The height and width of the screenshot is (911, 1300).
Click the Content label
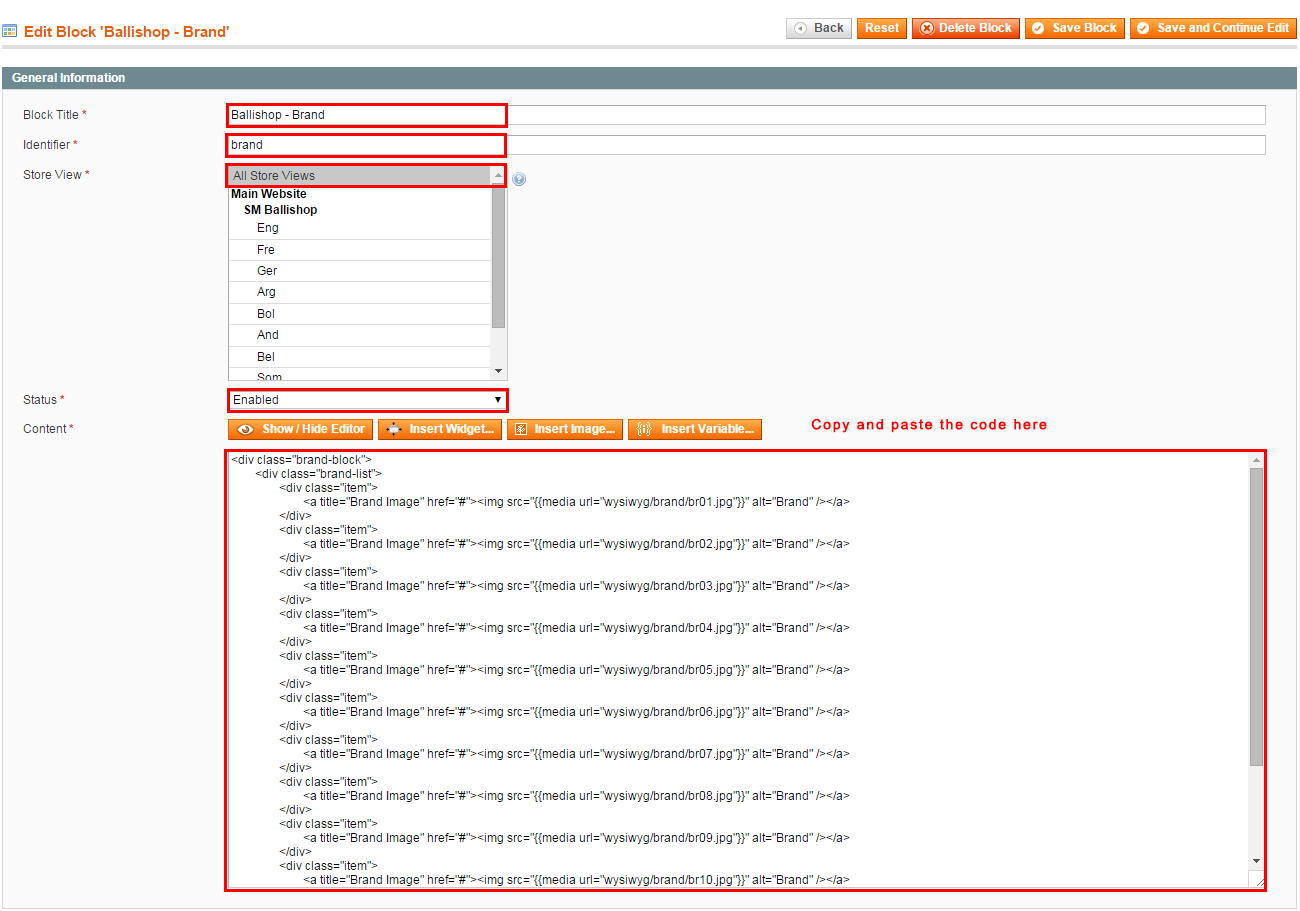click(48, 429)
